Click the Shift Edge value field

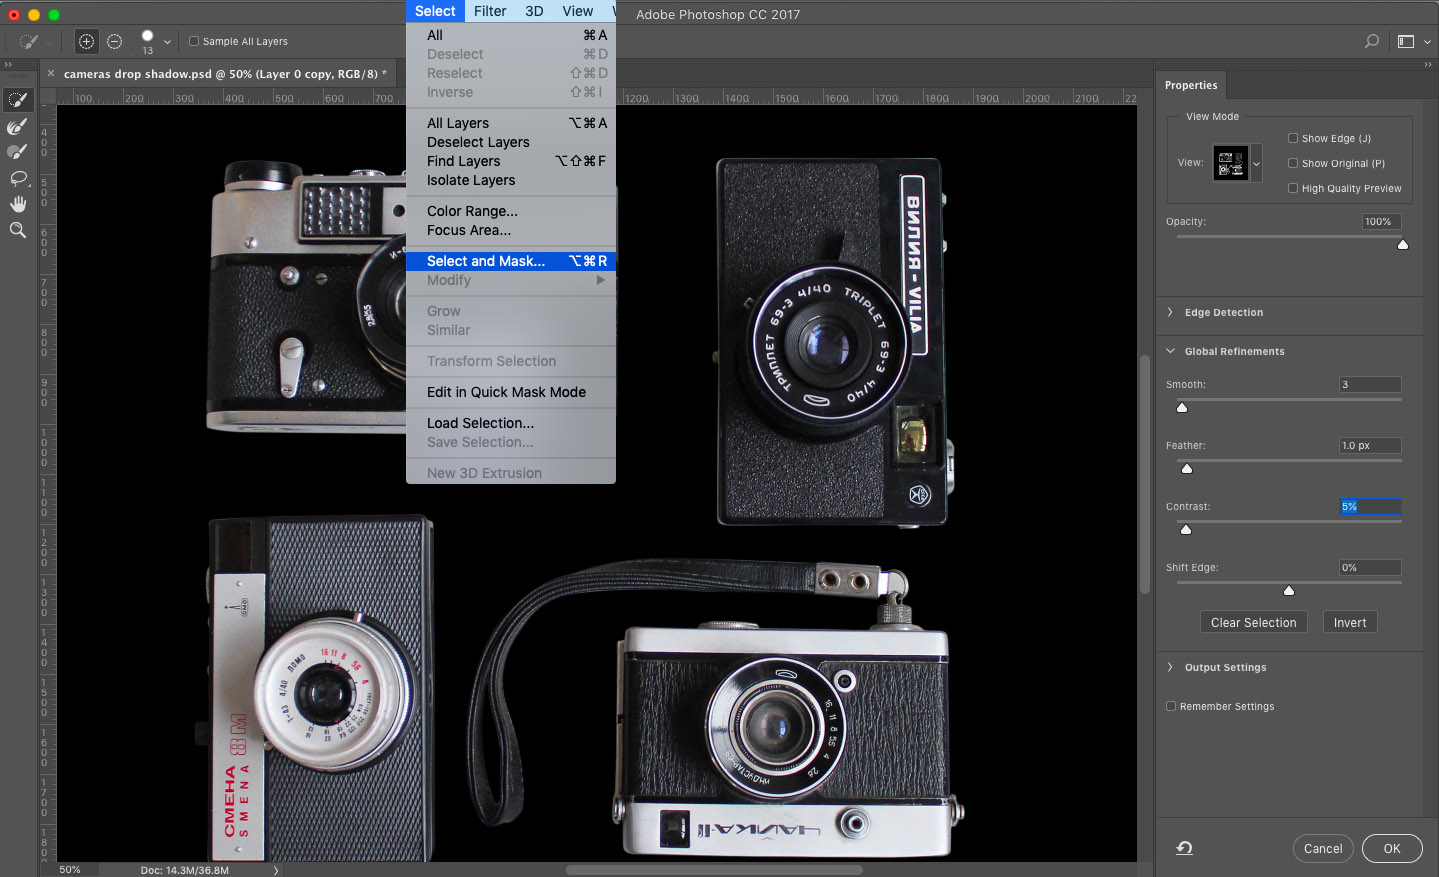(x=1370, y=567)
